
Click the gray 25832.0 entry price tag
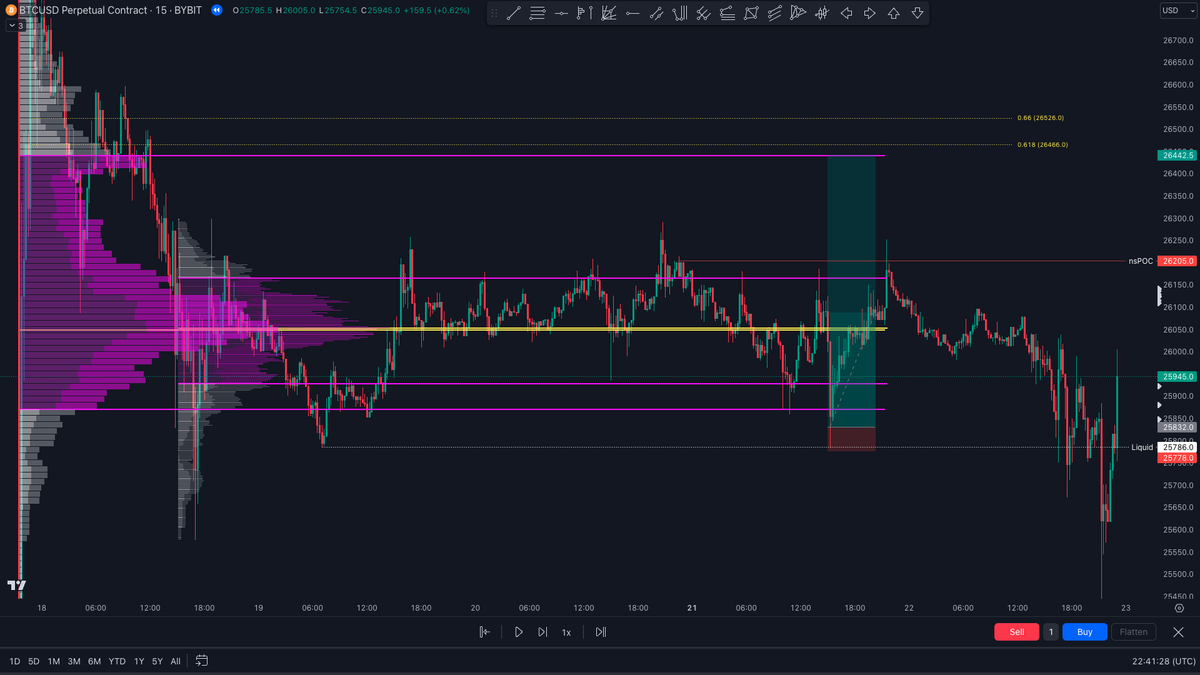tap(1176, 427)
